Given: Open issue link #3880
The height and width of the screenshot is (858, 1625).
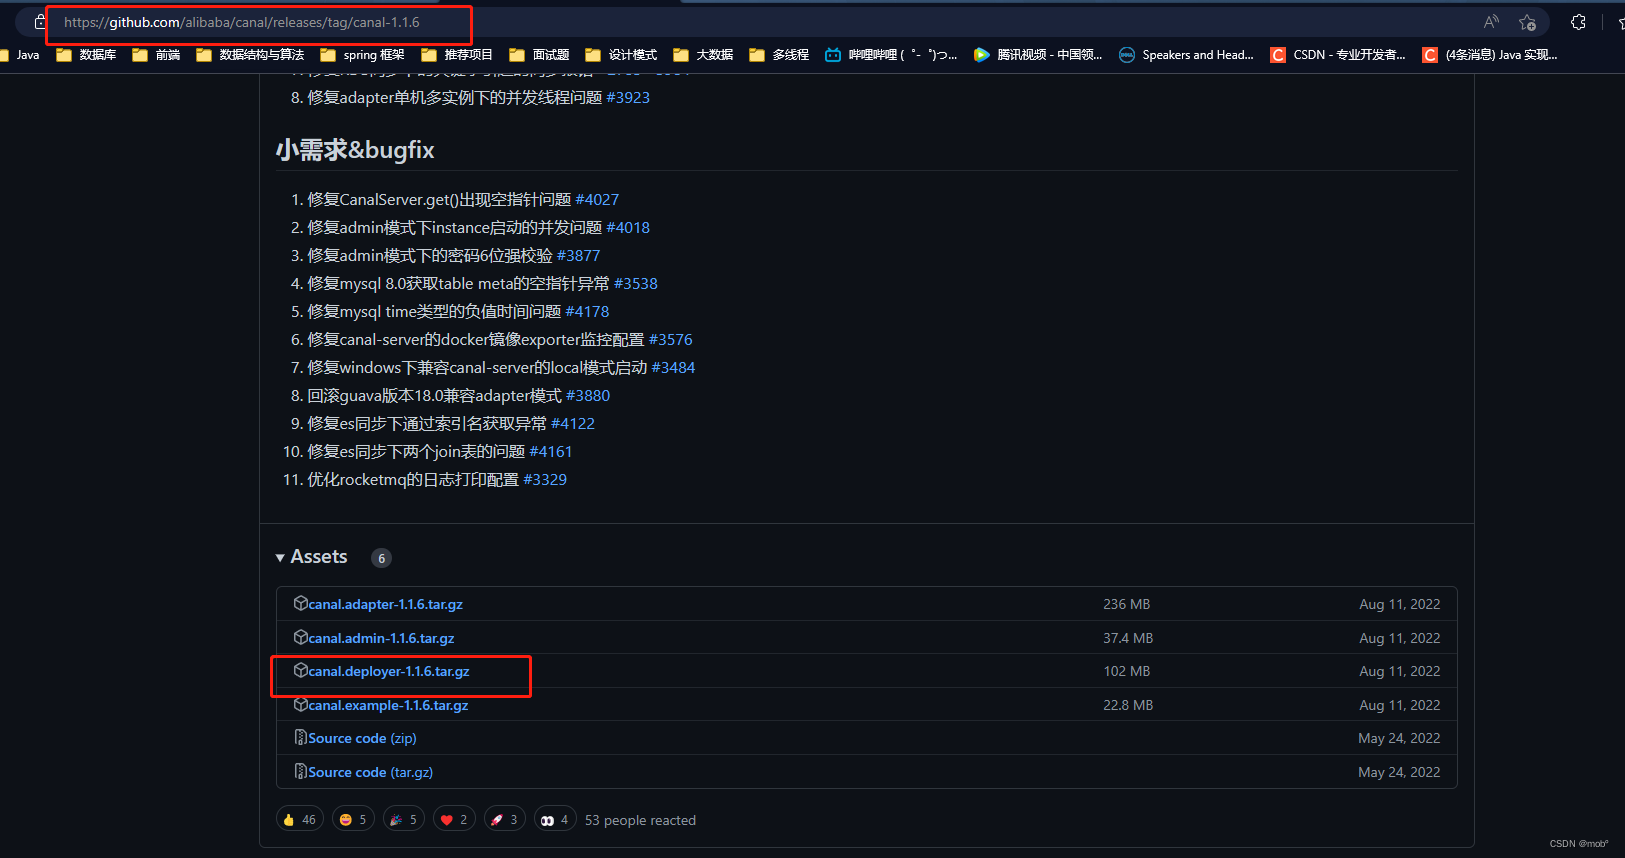Looking at the screenshot, I should (588, 395).
